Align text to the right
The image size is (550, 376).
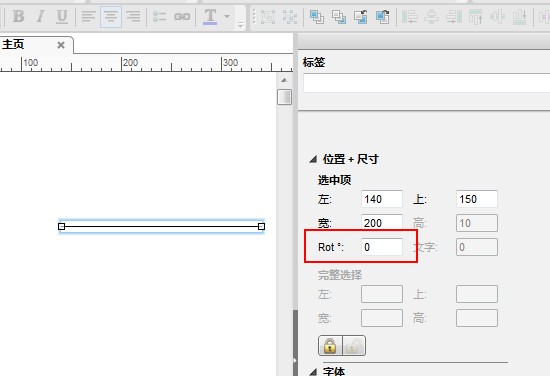click(133, 16)
